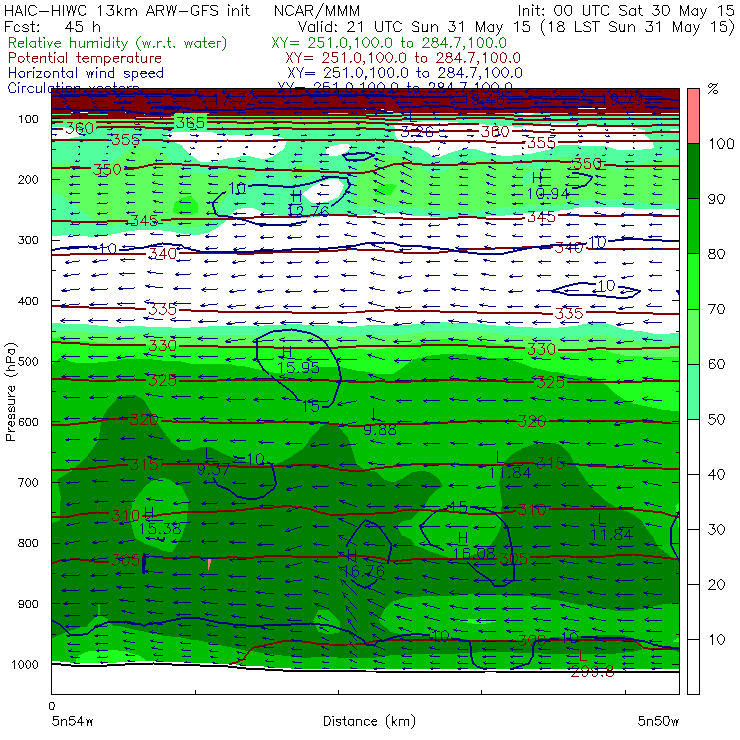Screen dimensions: 740x740
Task: Click the "1000" pressure axis tick label
Action: pyautogui.click(x=25, y=664)
